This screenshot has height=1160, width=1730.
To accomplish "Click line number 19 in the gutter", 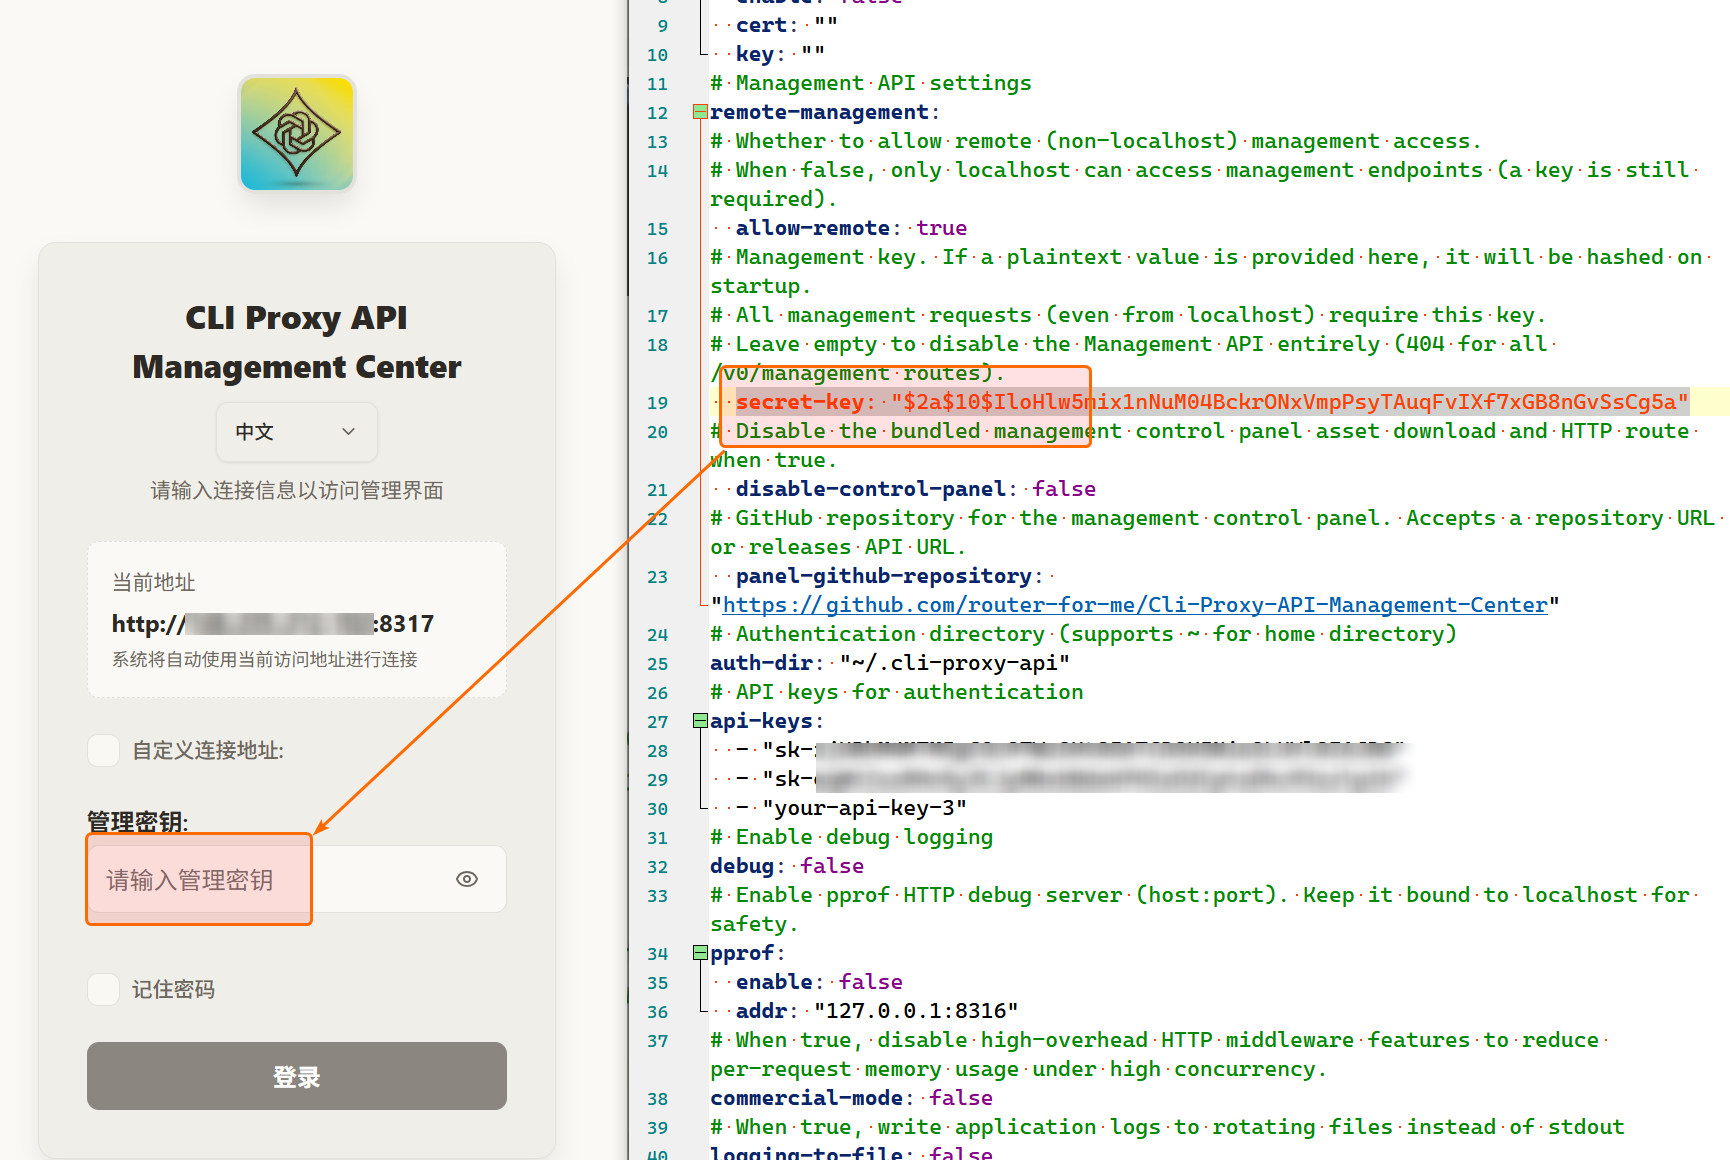I will 657,403.
